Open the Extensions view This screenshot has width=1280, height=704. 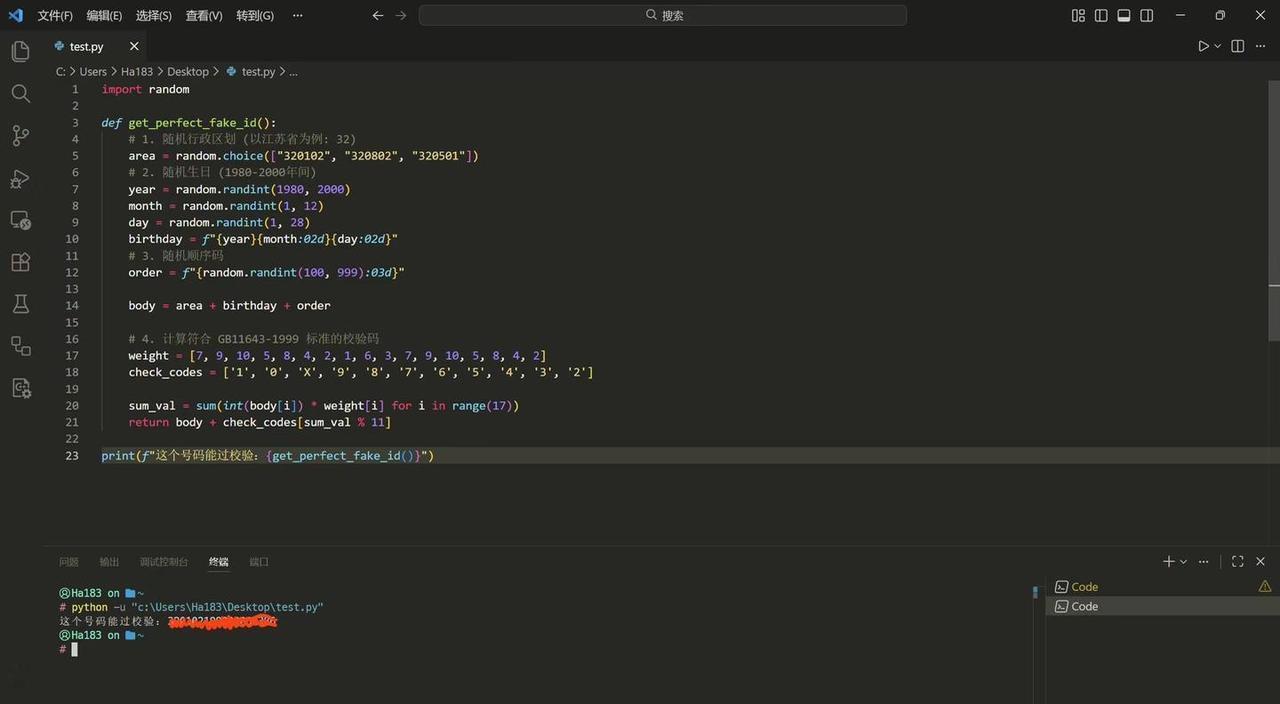tap(20, 262)
